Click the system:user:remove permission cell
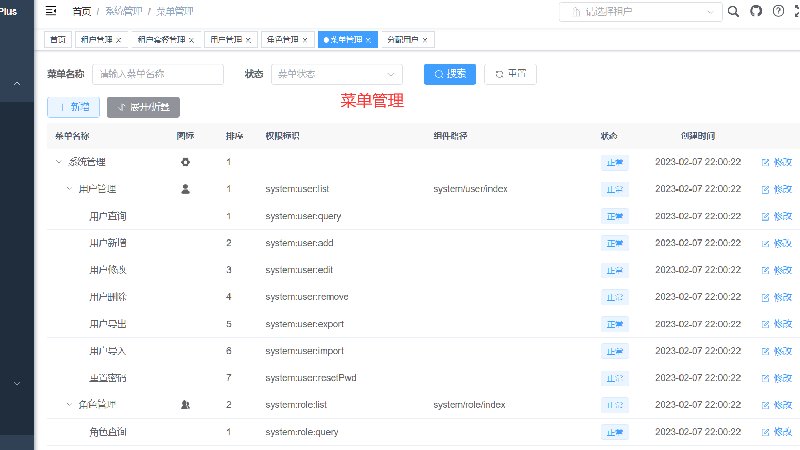The width and height of the screenshot is (800, 450). [x=307, y=297]
